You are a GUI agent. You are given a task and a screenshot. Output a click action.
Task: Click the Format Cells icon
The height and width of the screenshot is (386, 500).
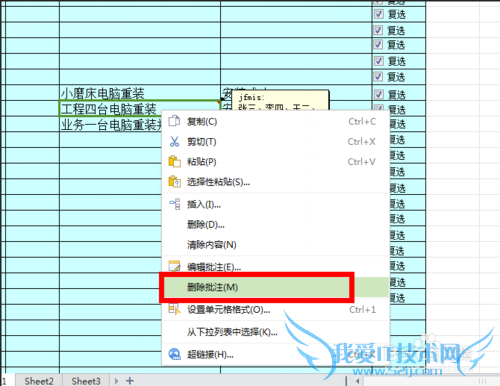click(174, 309)
